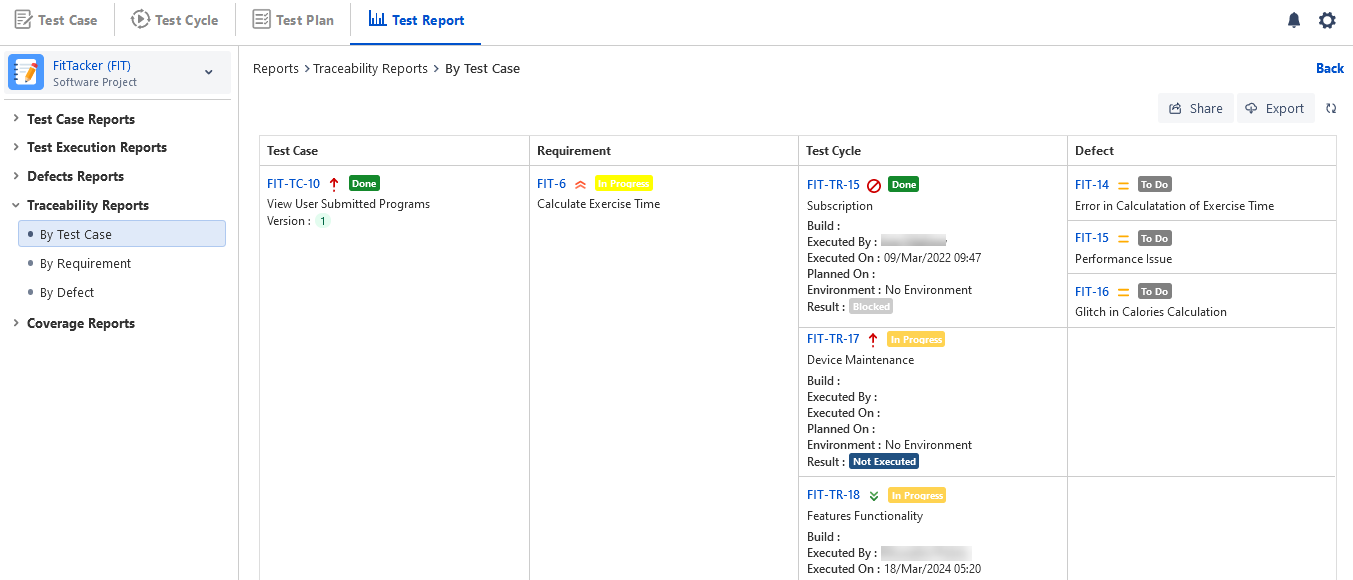Click Test Report chart icon

click(x=377, y=19)
